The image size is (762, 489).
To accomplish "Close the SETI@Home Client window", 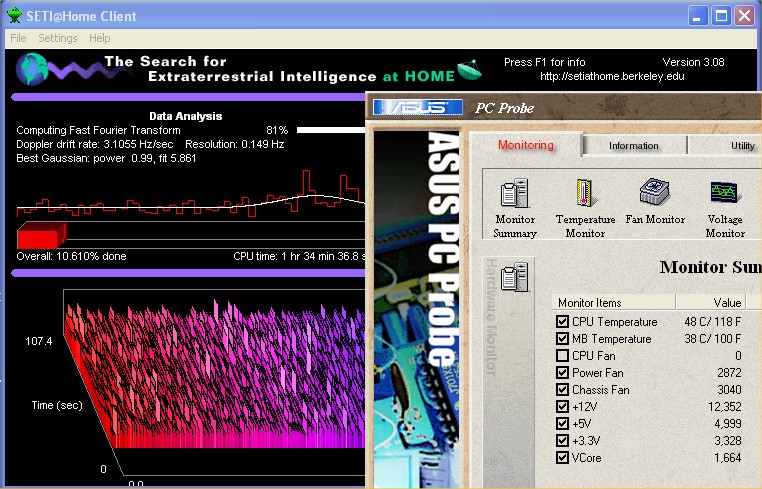I will tap(744, 16).
